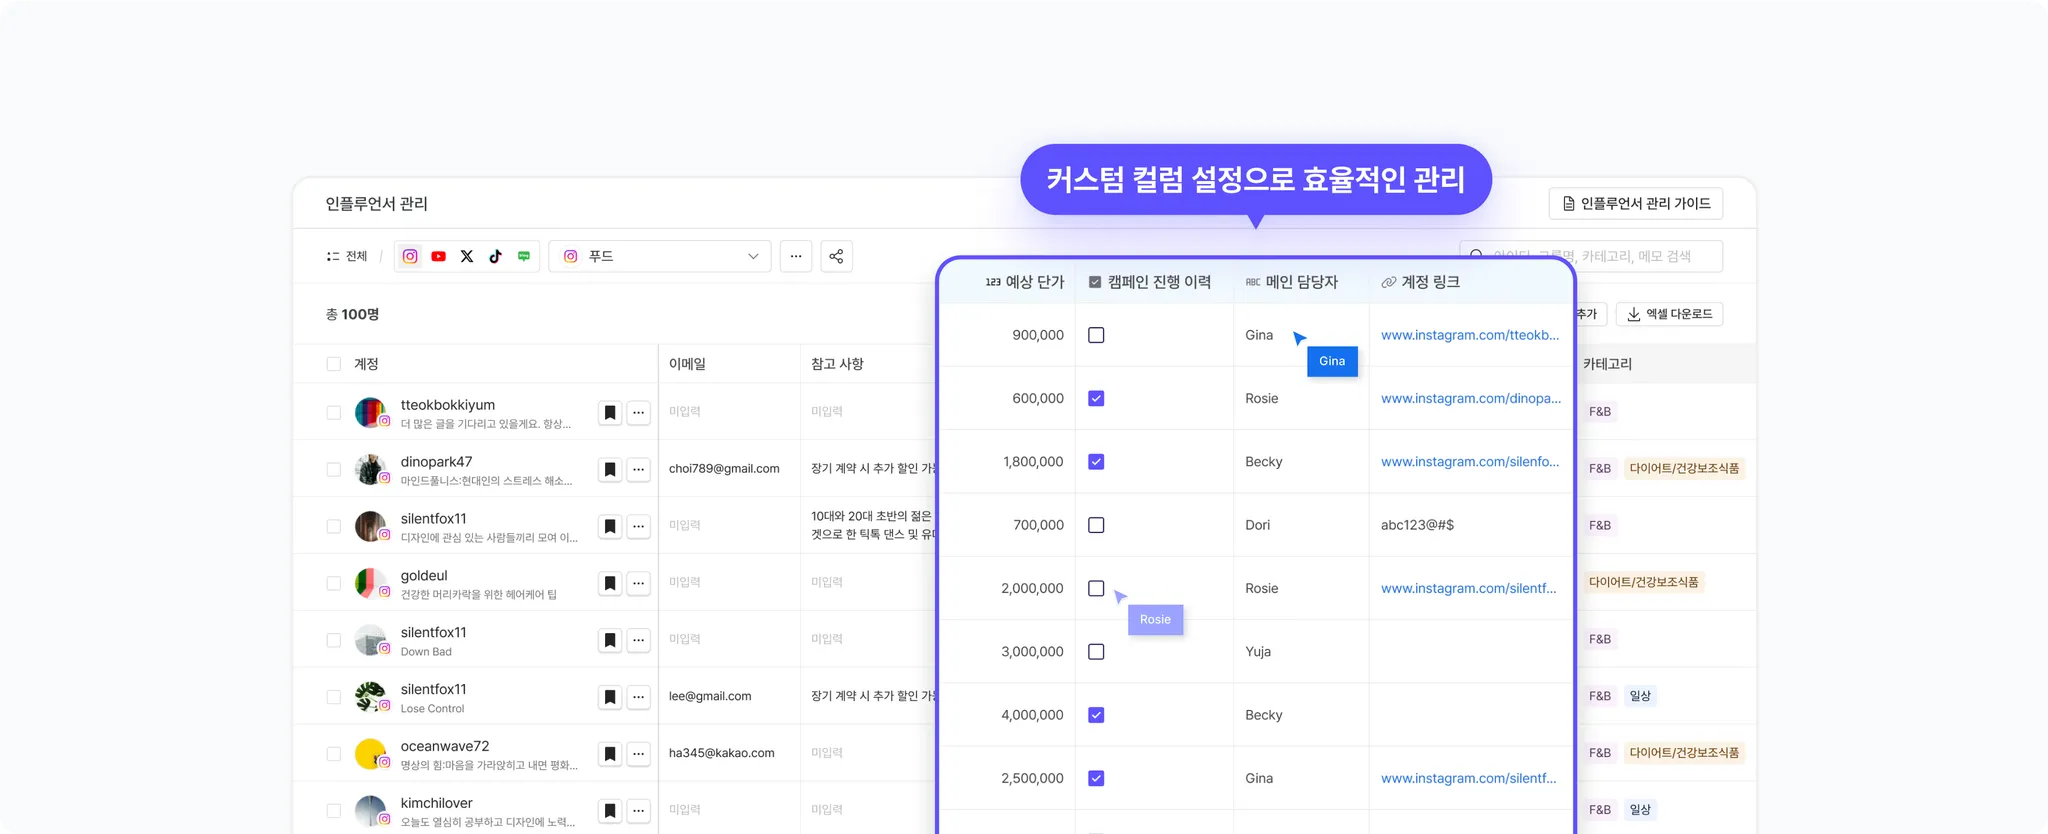Click the 엑셀 다운로드 download icon
2048x834 pixels.
point(1633,314)
